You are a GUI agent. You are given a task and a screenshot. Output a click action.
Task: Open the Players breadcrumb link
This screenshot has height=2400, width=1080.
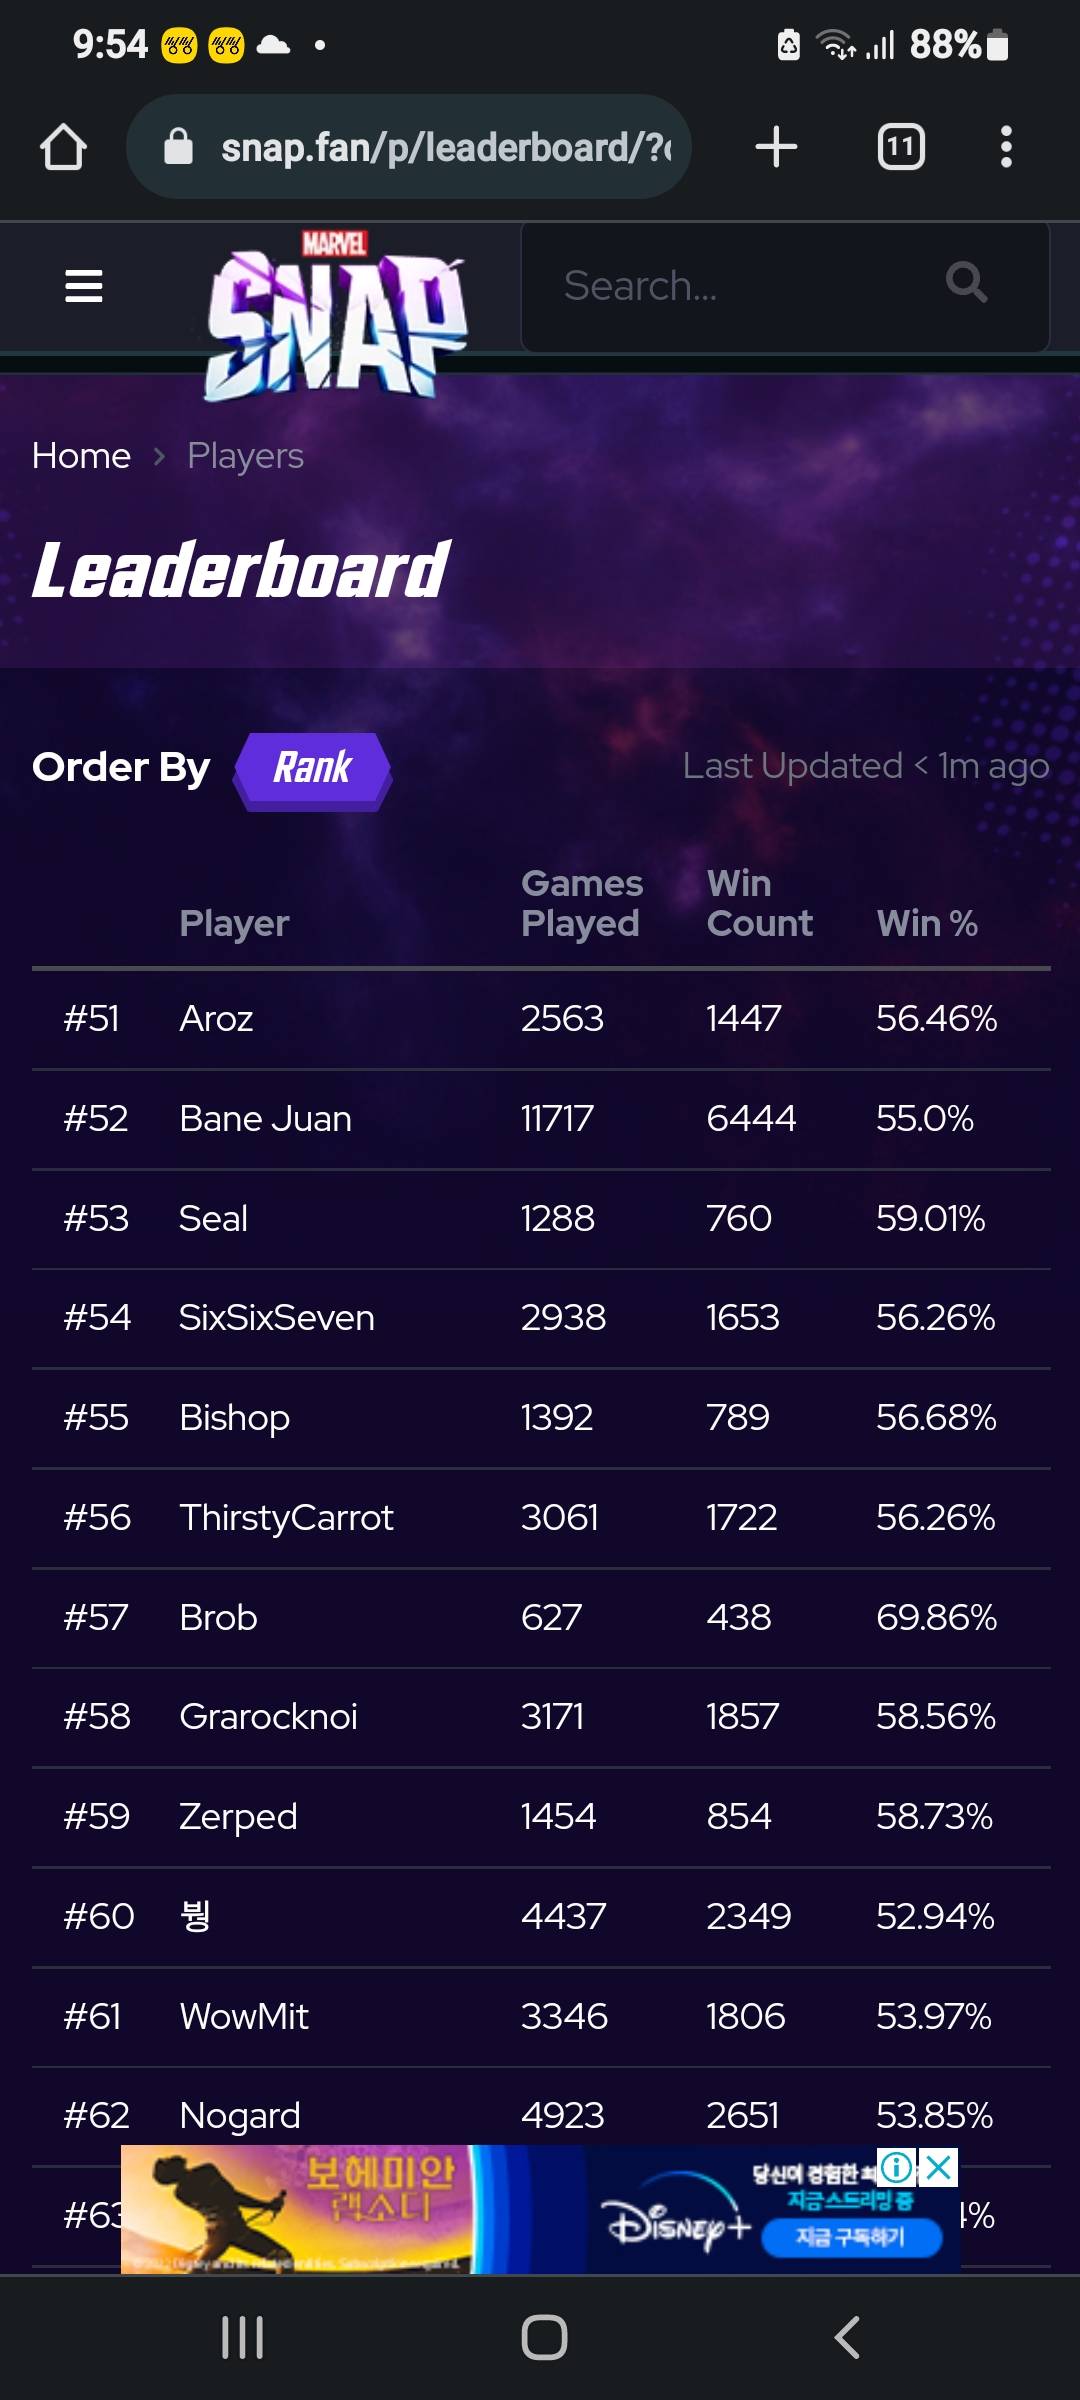click(245, 456)
